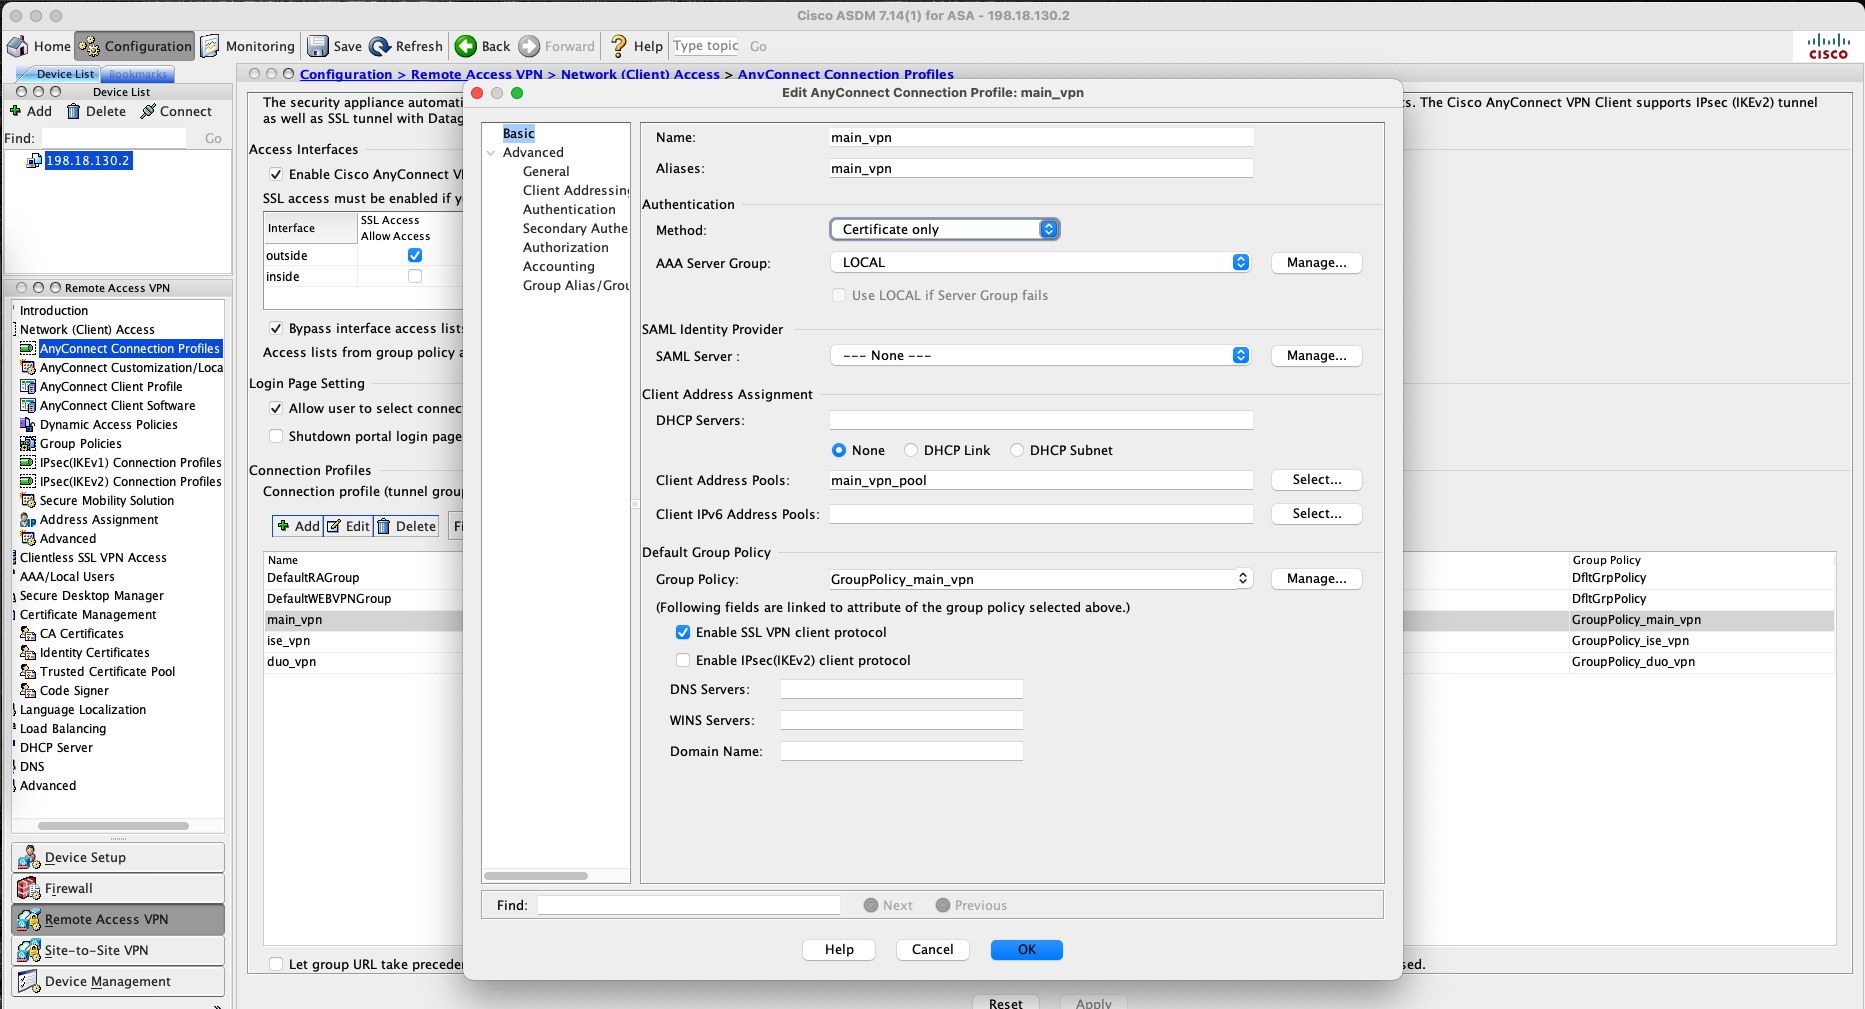
Task: Click the Help question mark icon
Action: pyautogui.click(x=619, y=46)
